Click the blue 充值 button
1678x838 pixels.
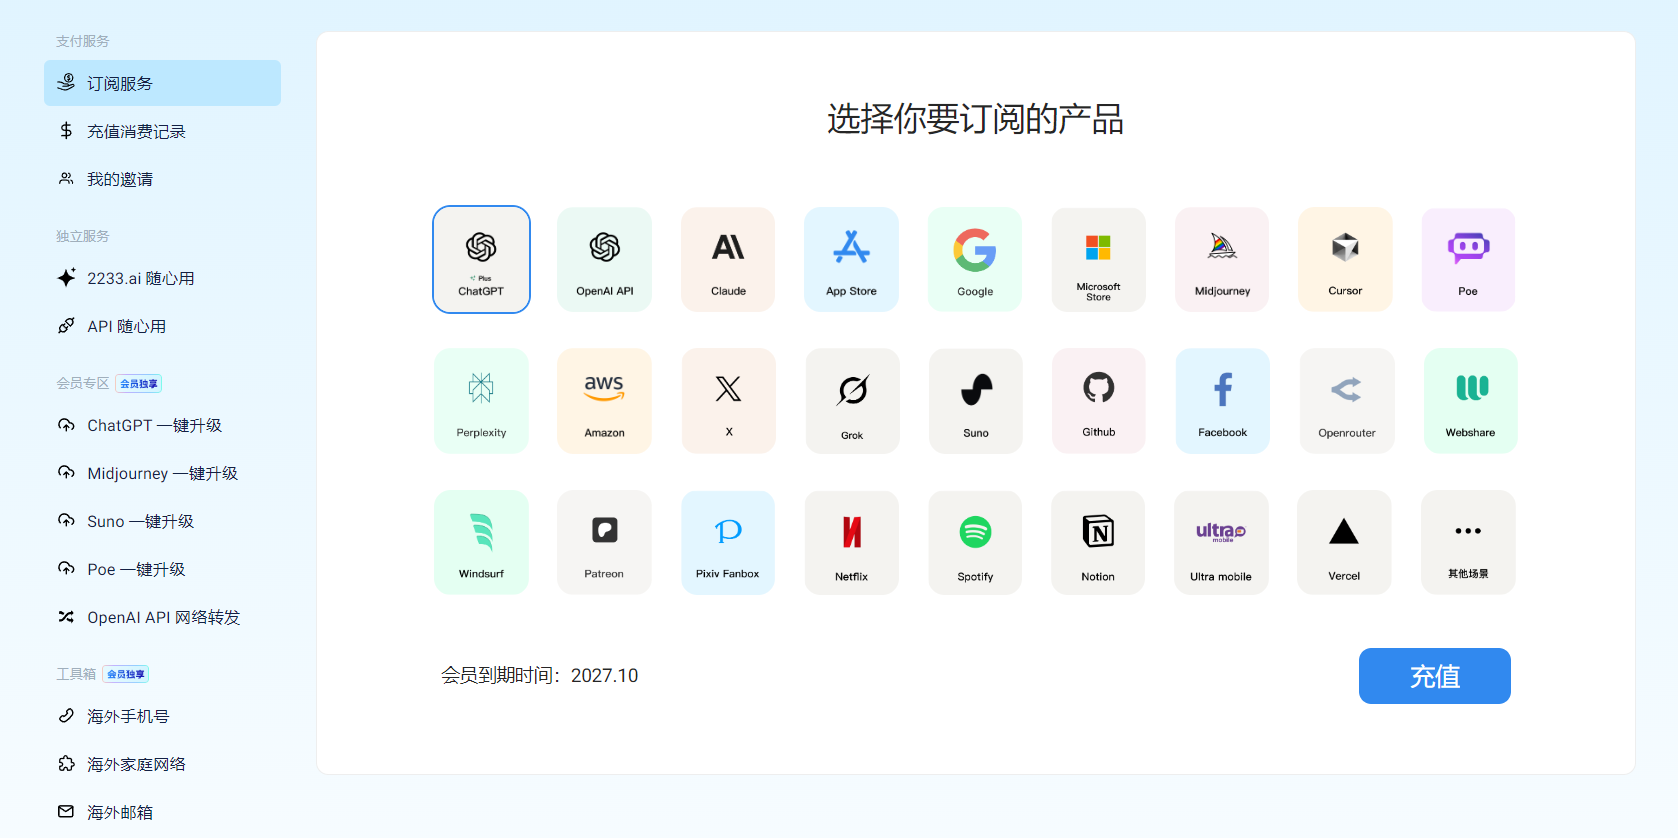point(1434,676)
